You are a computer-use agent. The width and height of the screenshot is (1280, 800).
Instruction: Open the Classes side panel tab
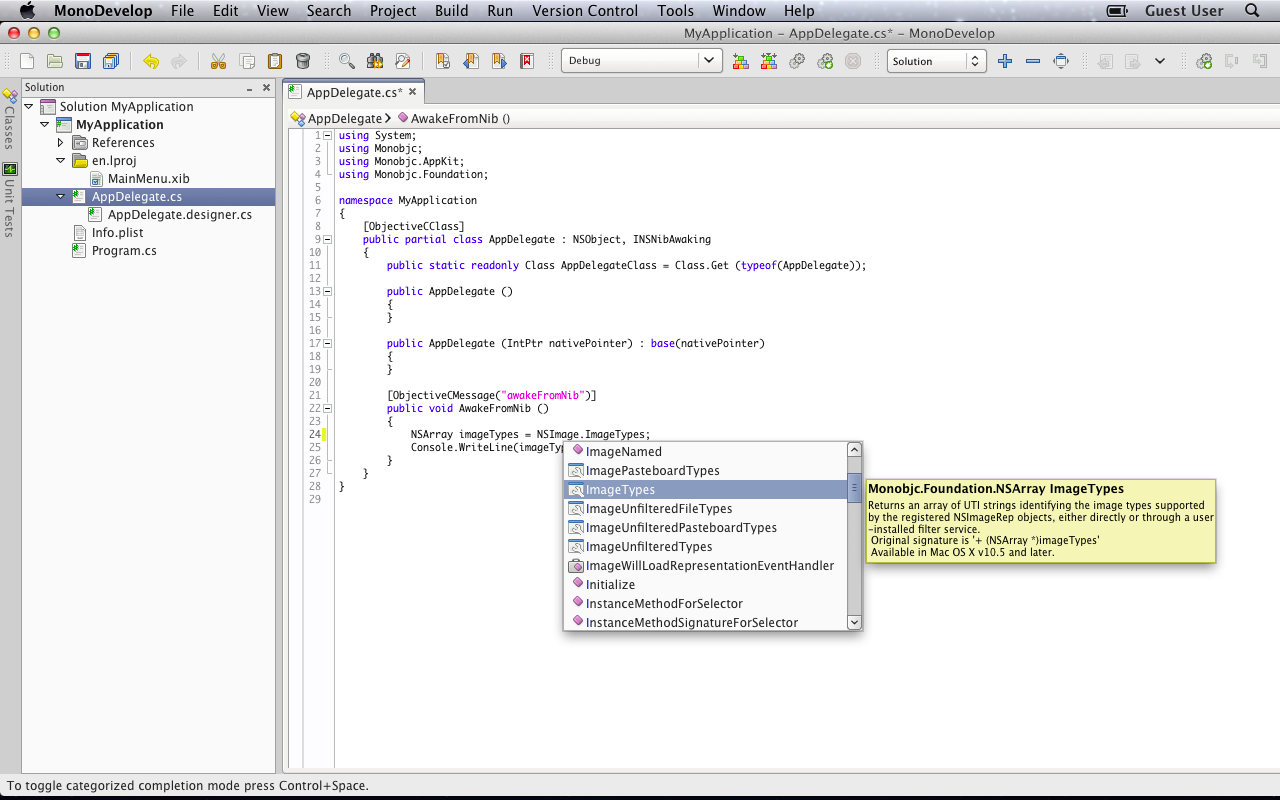[x=9, y=120]
